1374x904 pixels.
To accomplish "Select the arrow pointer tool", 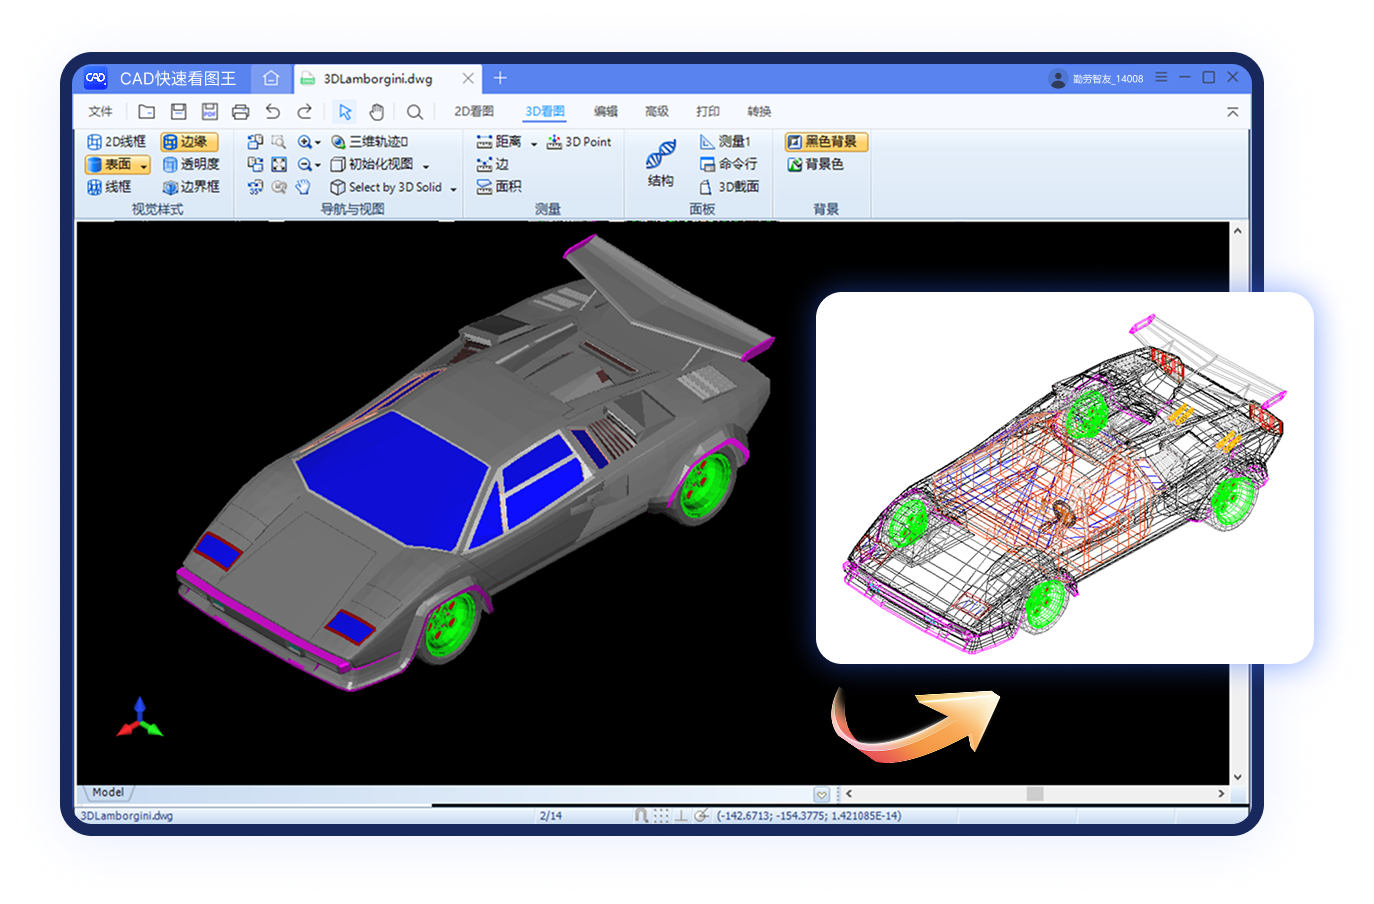I will [345, 111].
